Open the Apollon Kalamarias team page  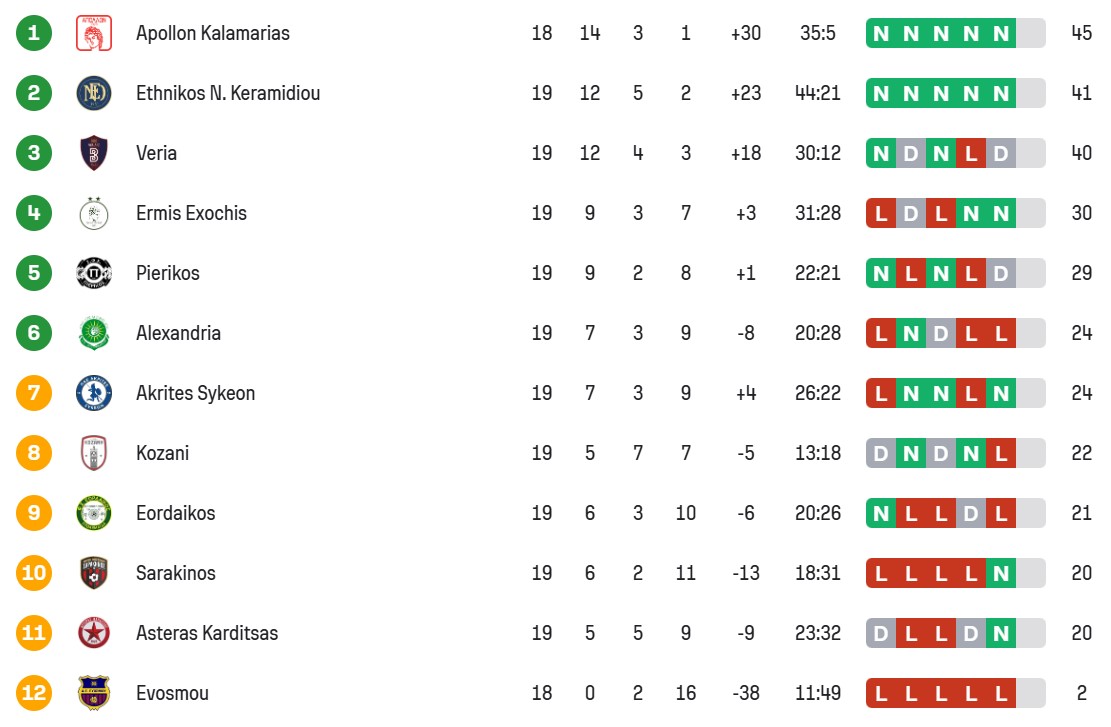click(212, 33)
